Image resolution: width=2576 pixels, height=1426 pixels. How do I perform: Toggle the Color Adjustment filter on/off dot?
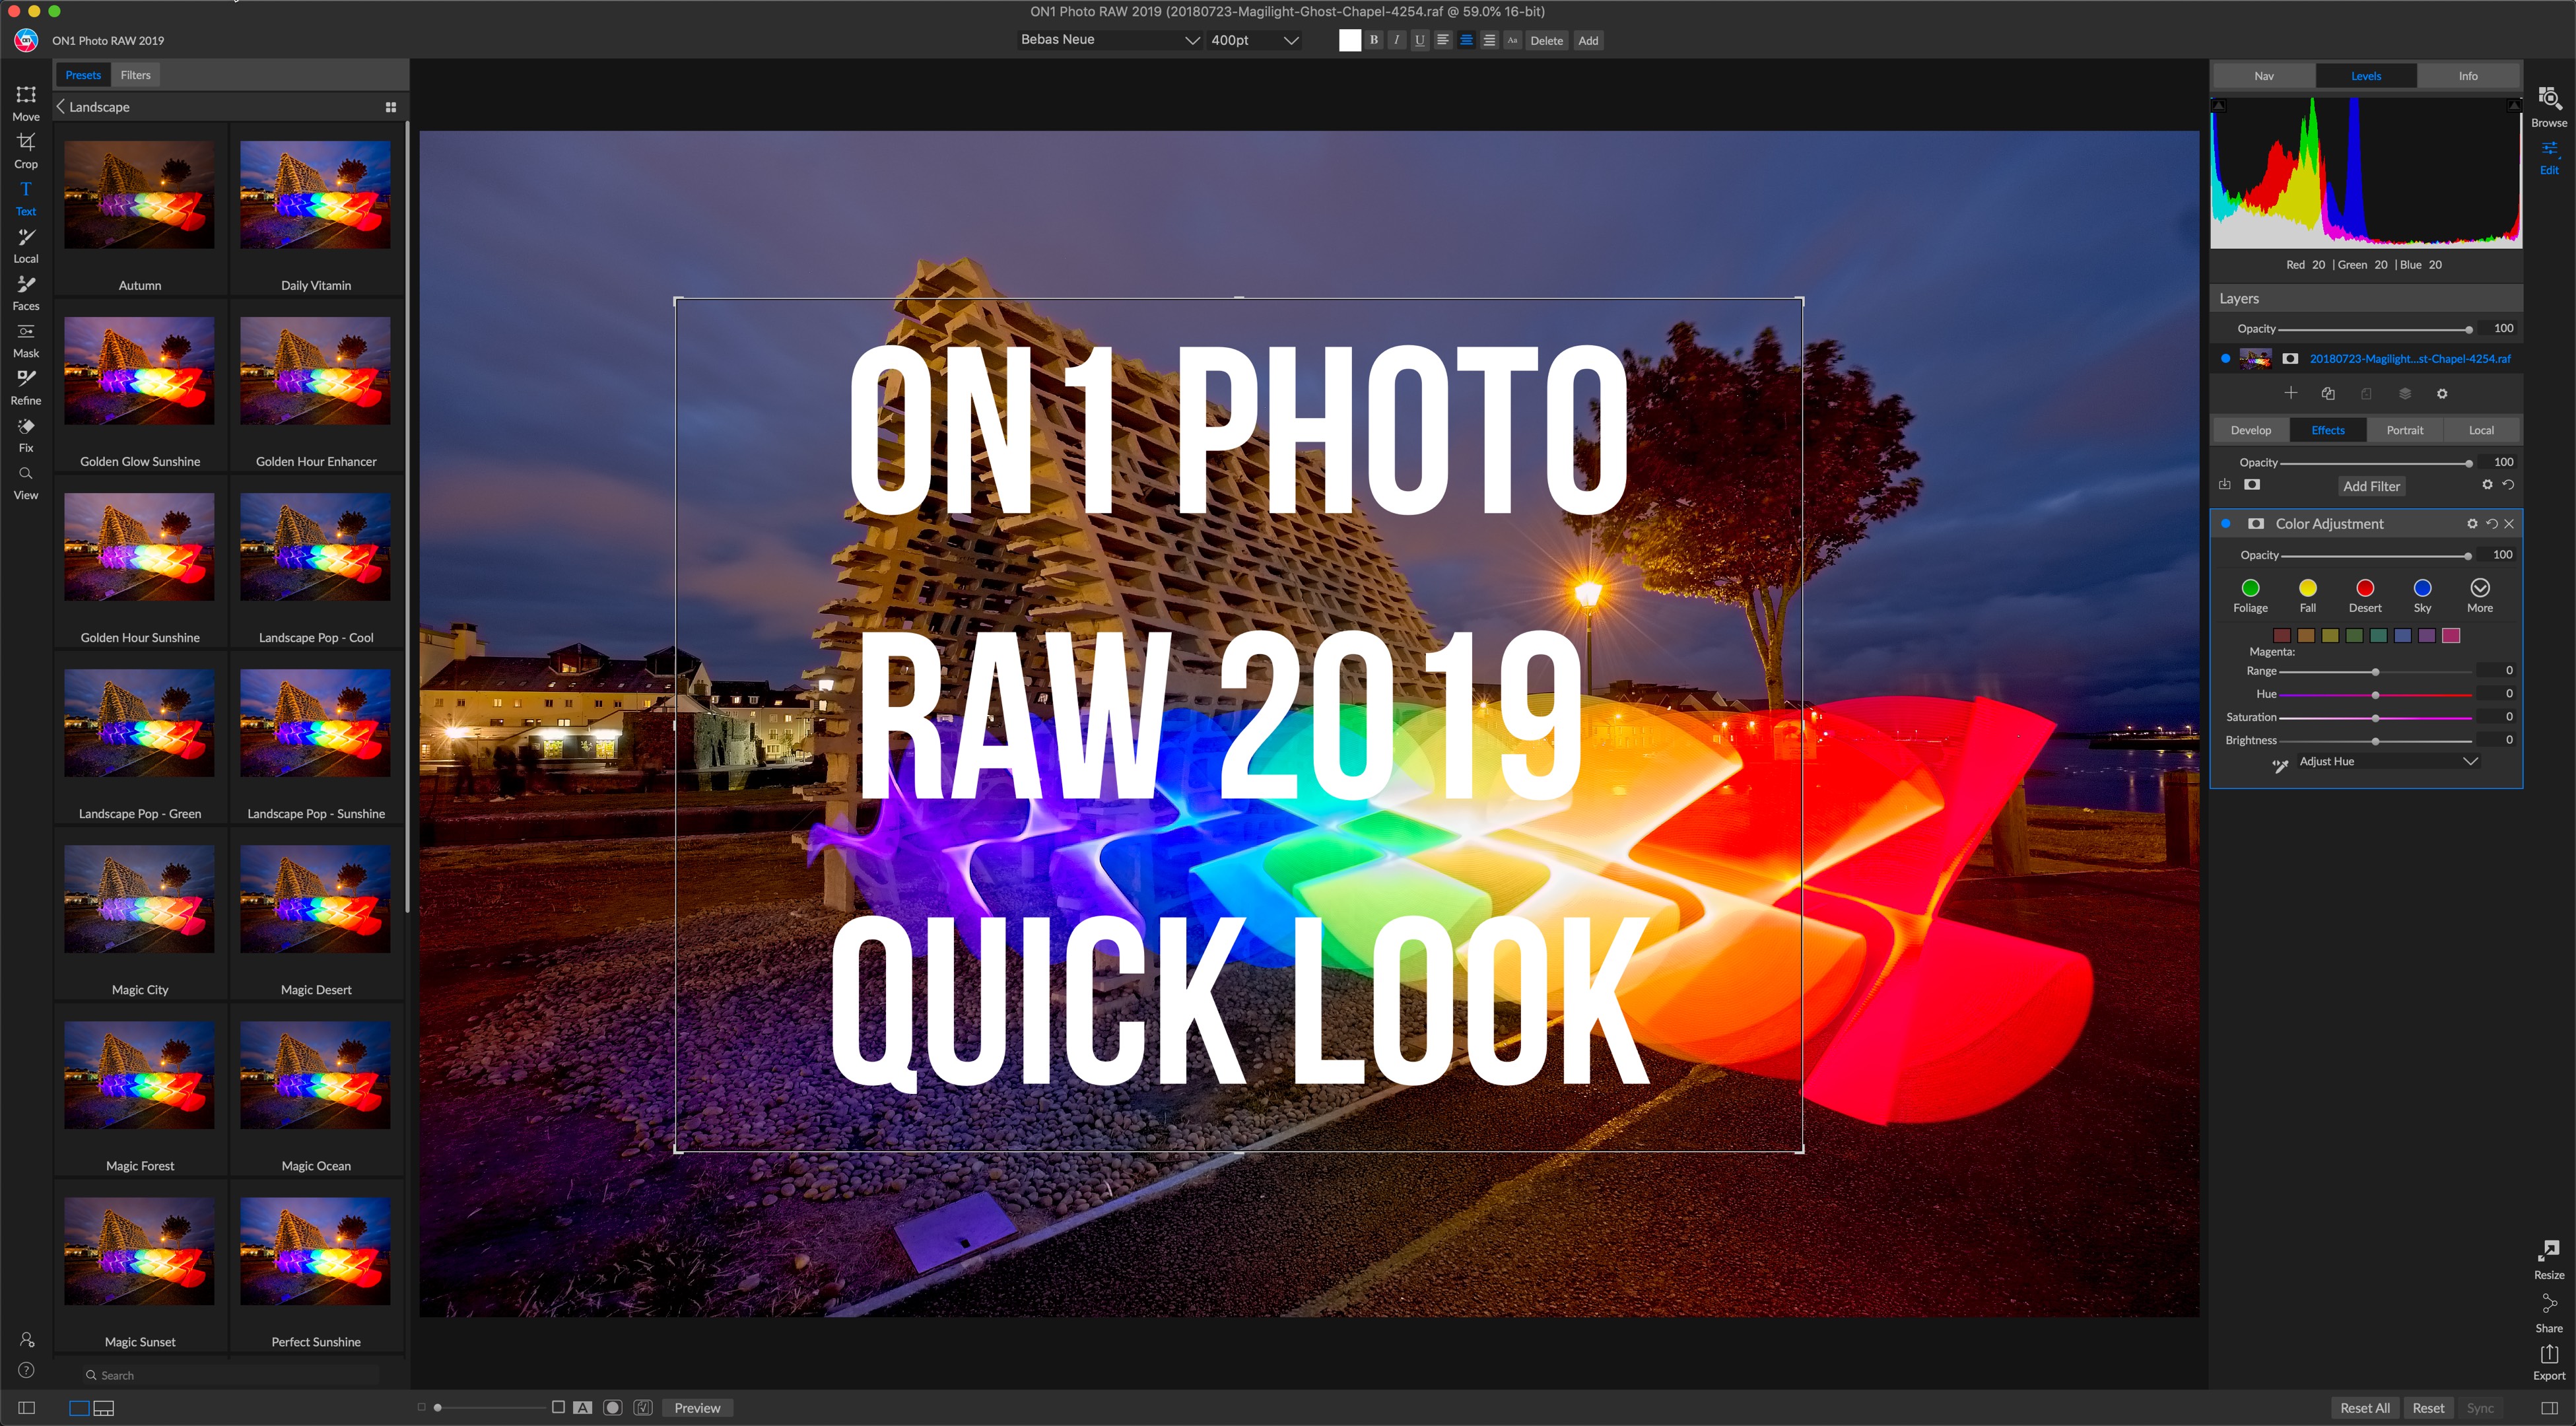(x=2226, y=523)
